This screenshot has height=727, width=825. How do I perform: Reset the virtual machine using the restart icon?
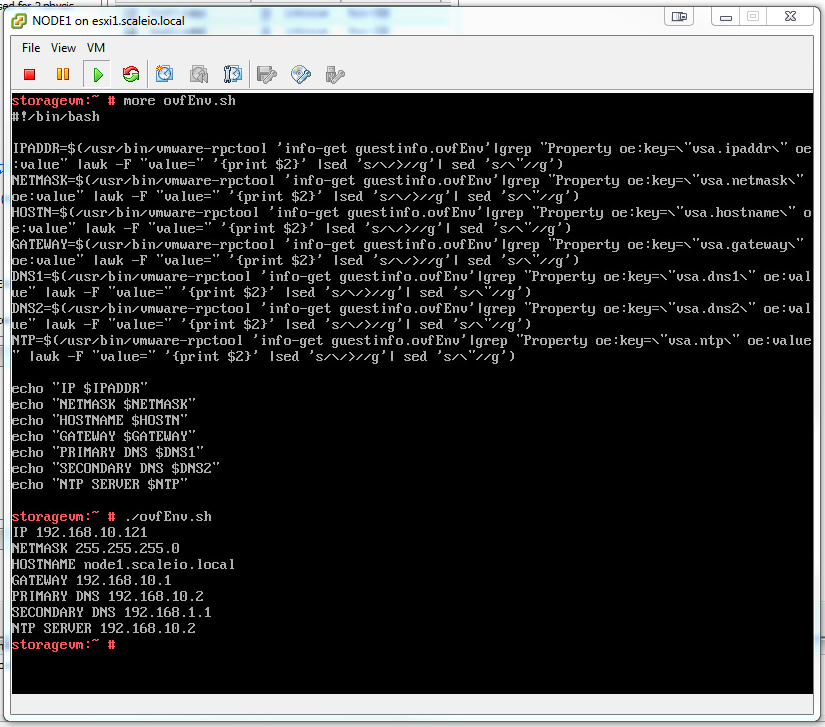(130, 74)
